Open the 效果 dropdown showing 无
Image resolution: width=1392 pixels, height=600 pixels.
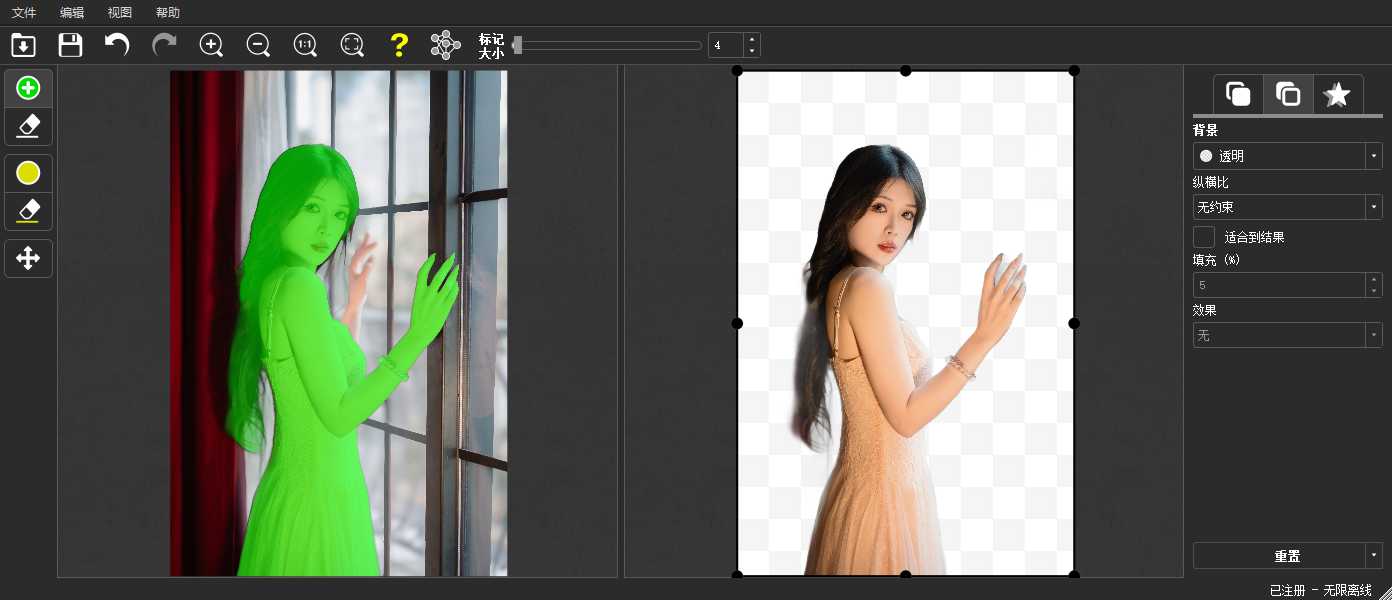(1287, 335)
